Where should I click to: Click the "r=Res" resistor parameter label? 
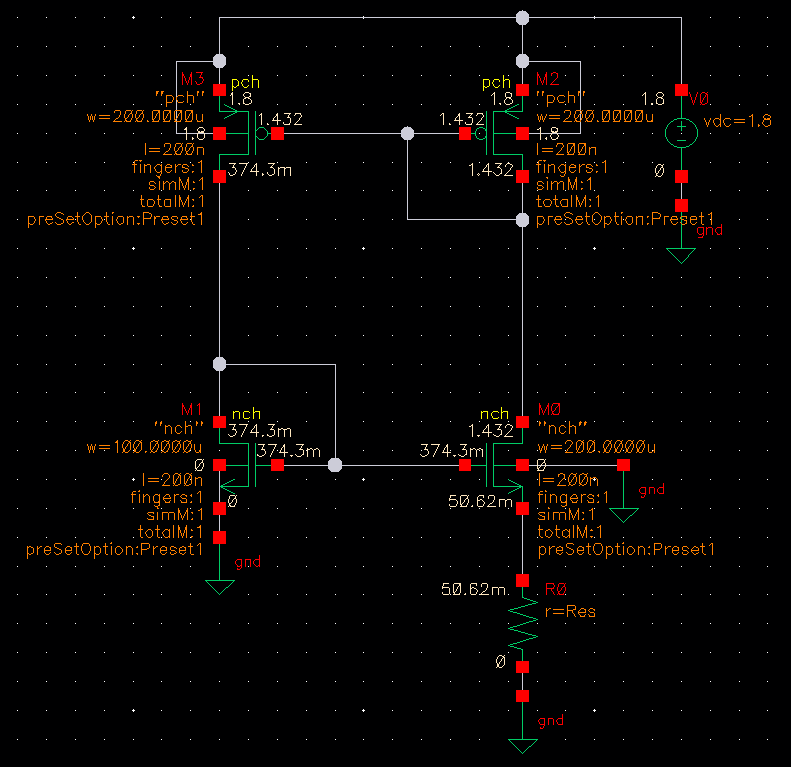pyautogui.click(x=567, y=611)
